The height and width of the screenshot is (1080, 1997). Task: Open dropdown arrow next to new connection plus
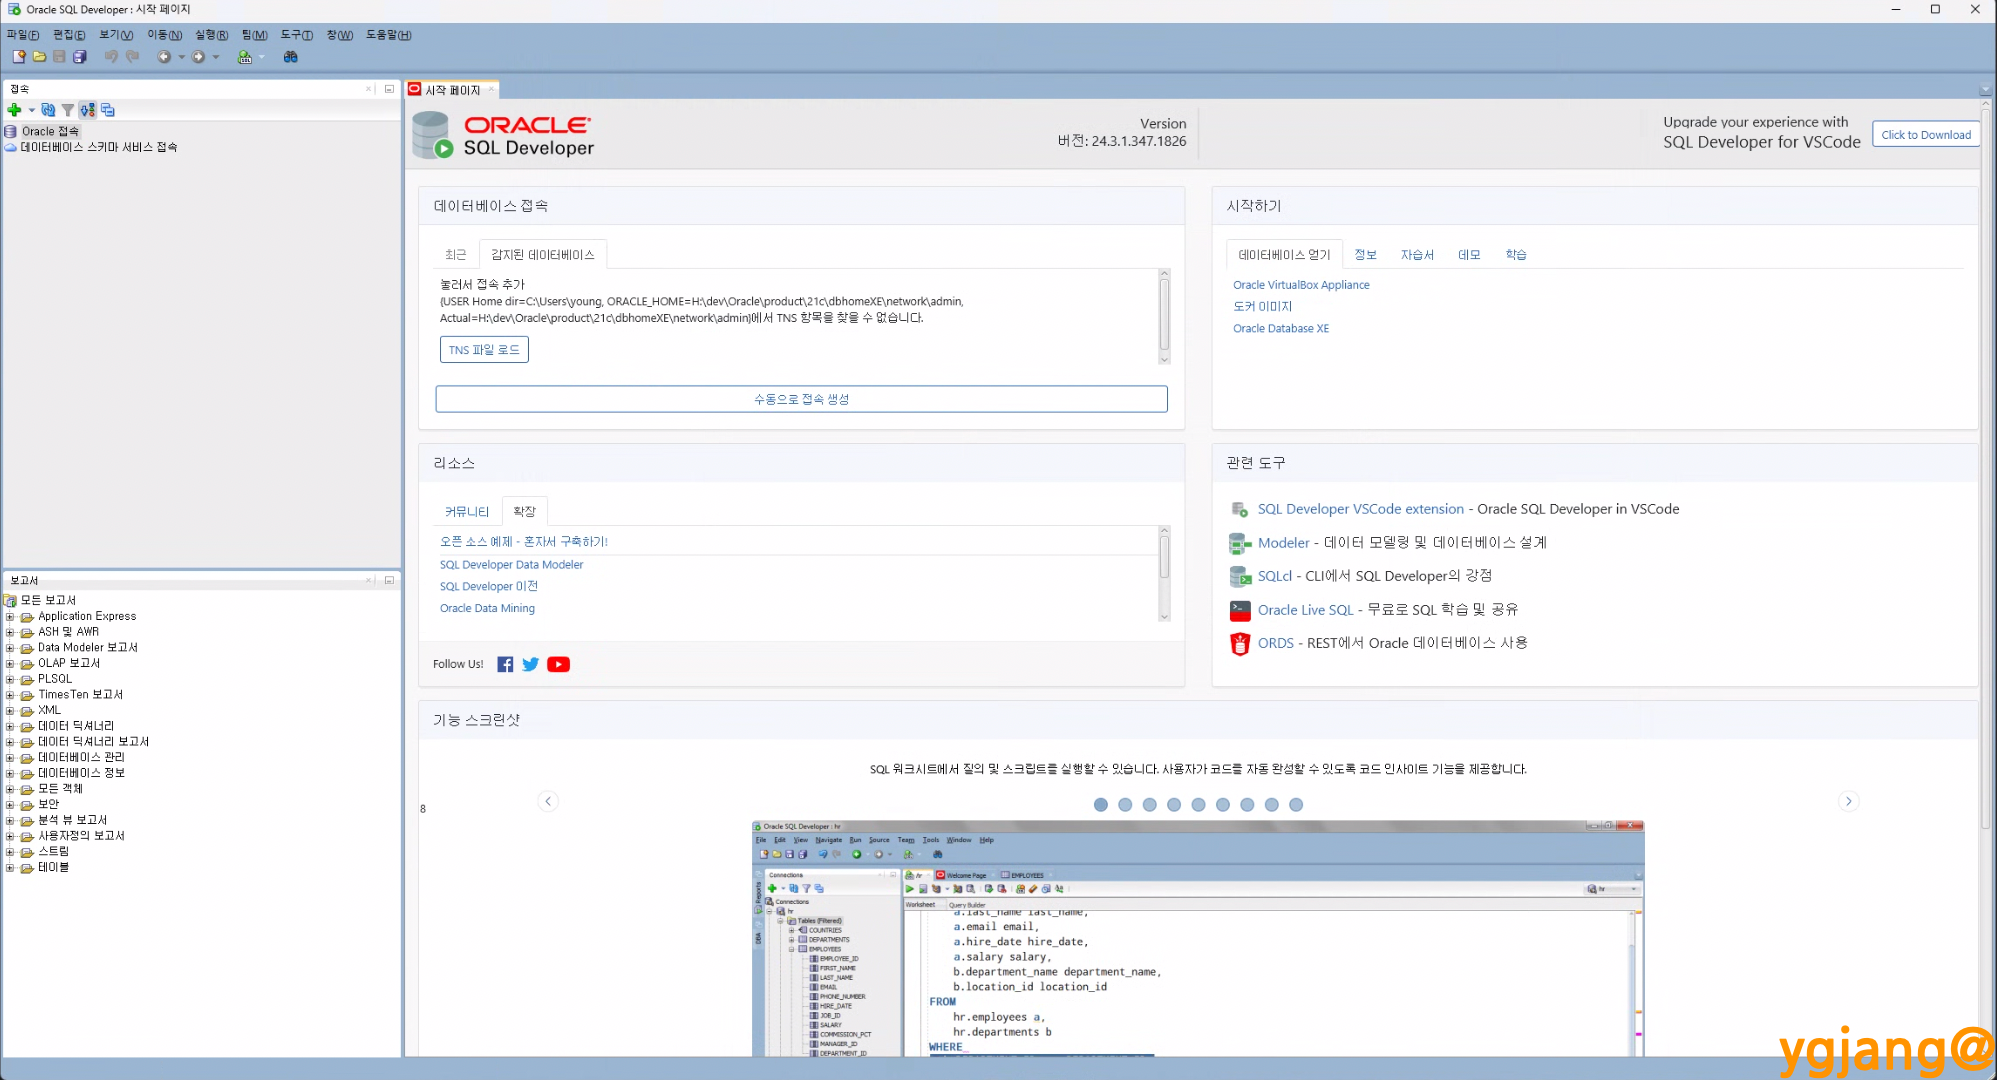(x=31, y=110)
